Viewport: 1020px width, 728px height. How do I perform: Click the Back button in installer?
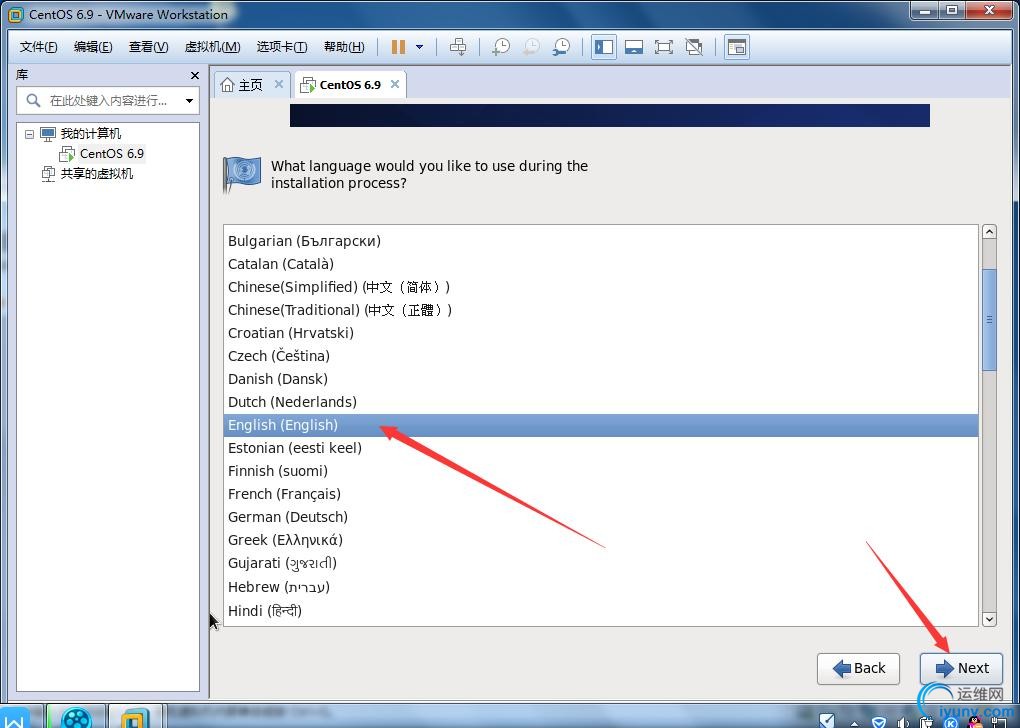(859, 669)
